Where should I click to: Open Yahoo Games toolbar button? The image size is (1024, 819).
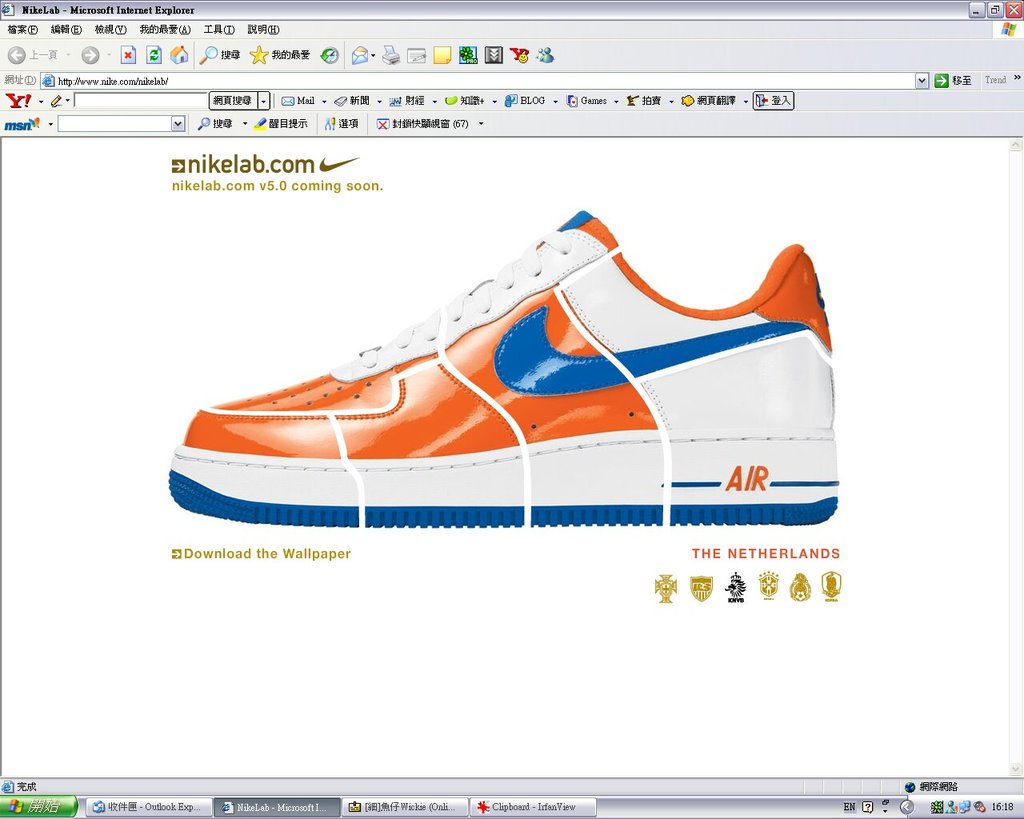pos(587,101)
